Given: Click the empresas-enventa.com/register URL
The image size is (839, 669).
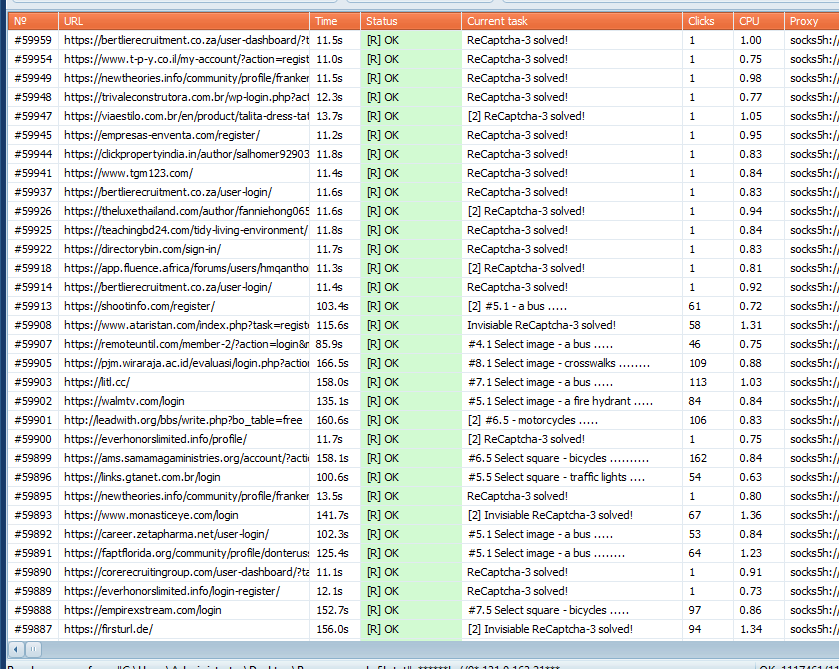Looking at the screenshot, I should point(162,135).
